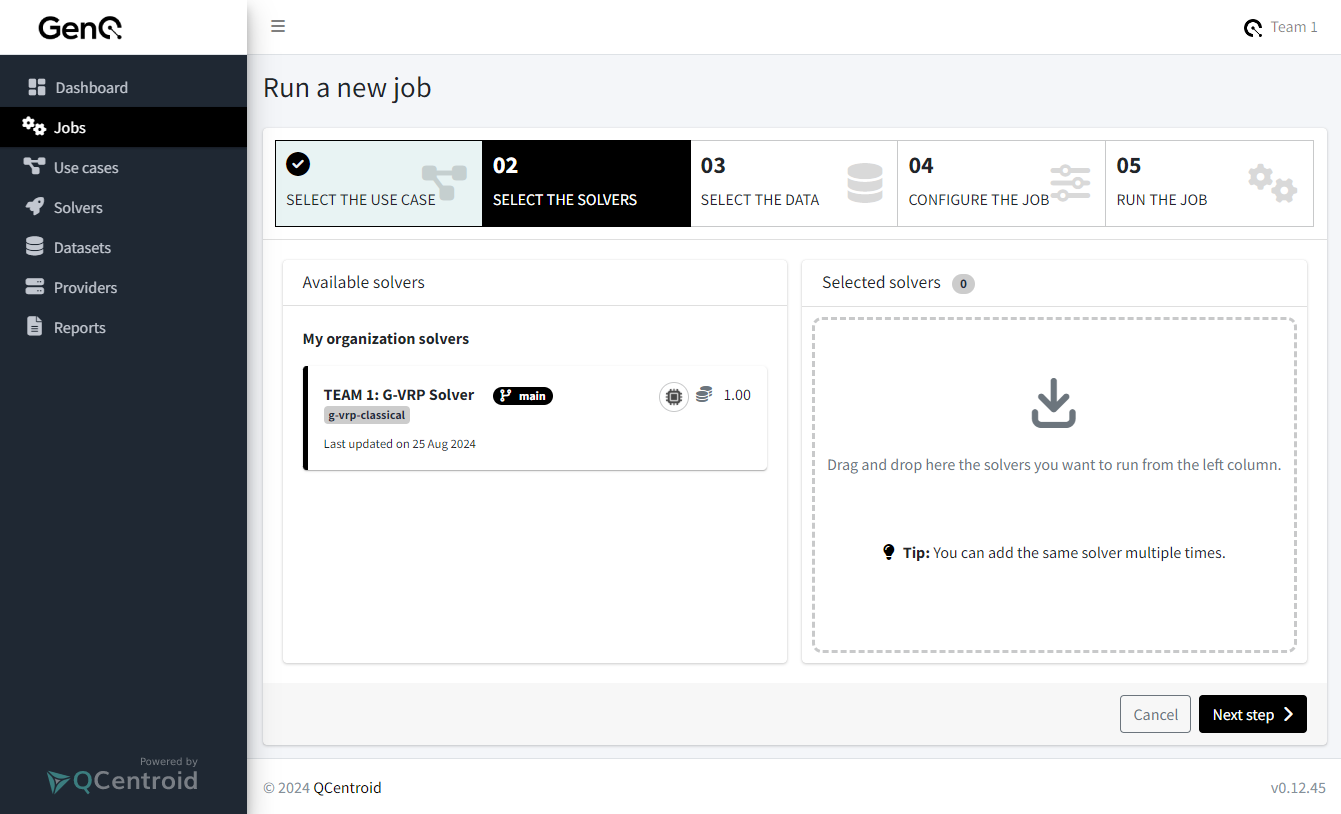Click the Selected solvers count badge
Viewport: 1341px width, 814px height.
tap(963, 284)
